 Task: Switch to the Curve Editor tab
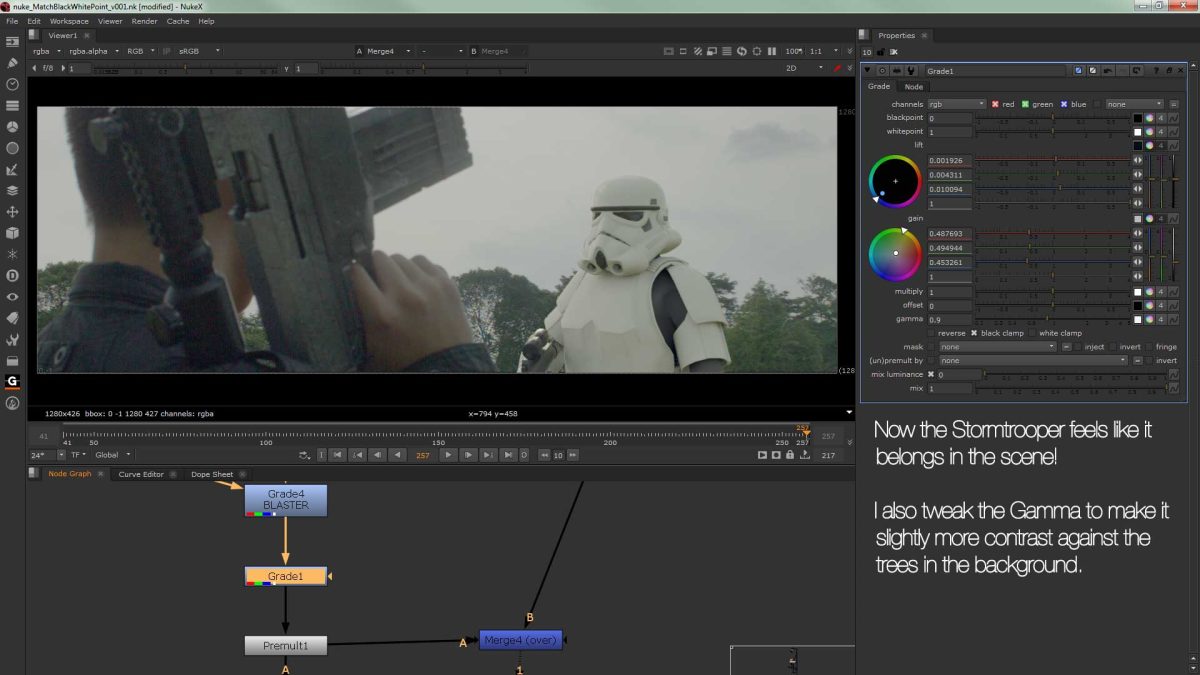[141, 474]
